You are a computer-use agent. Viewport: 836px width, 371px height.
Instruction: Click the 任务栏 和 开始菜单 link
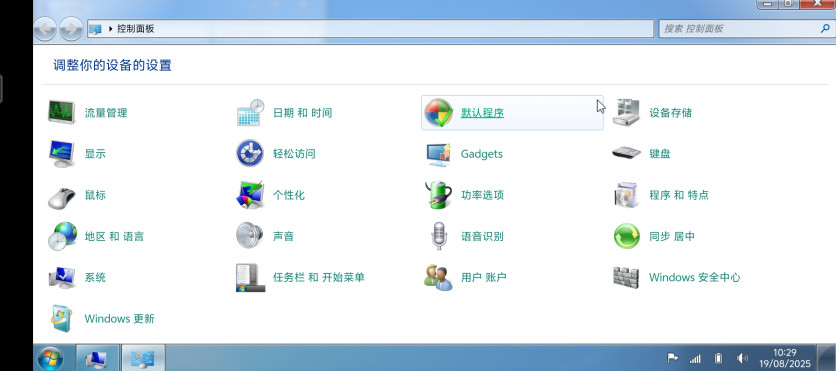[x=319, y=277]
